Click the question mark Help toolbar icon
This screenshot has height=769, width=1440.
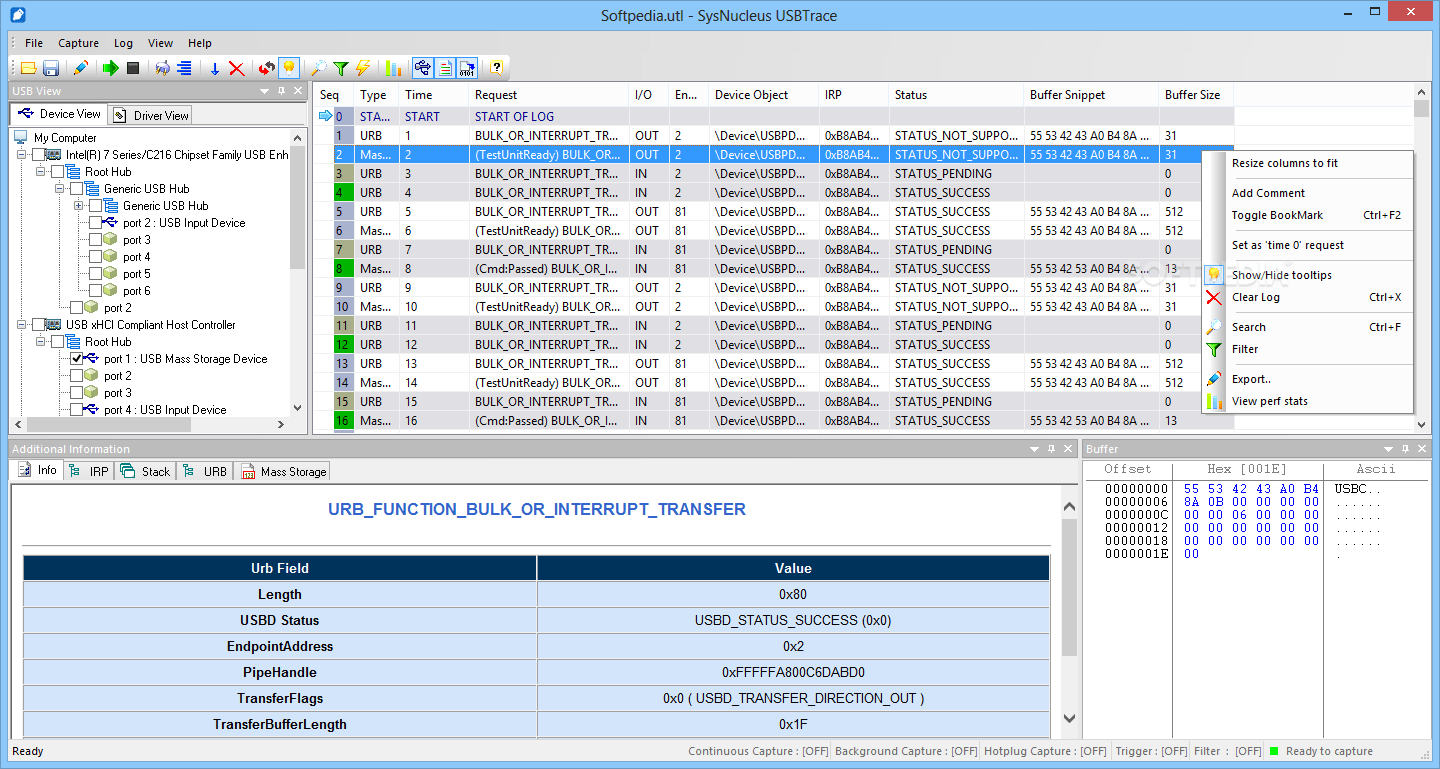click(x=496, y=68)
